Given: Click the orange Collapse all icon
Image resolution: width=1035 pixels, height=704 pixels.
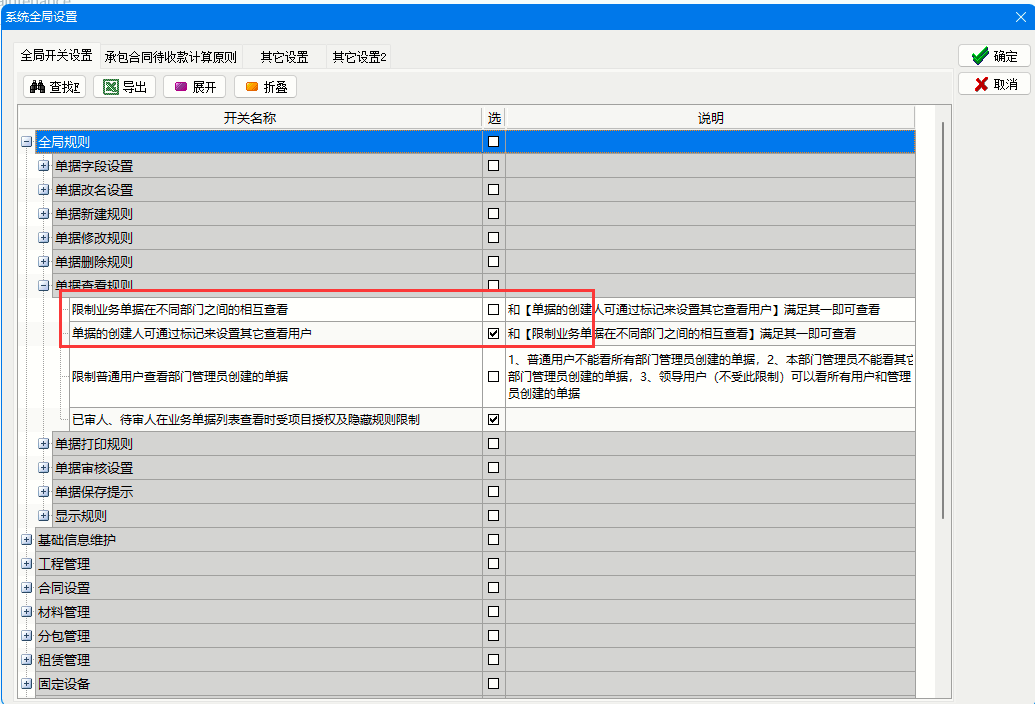Looking at the screenshot, I should pos(252,87).
